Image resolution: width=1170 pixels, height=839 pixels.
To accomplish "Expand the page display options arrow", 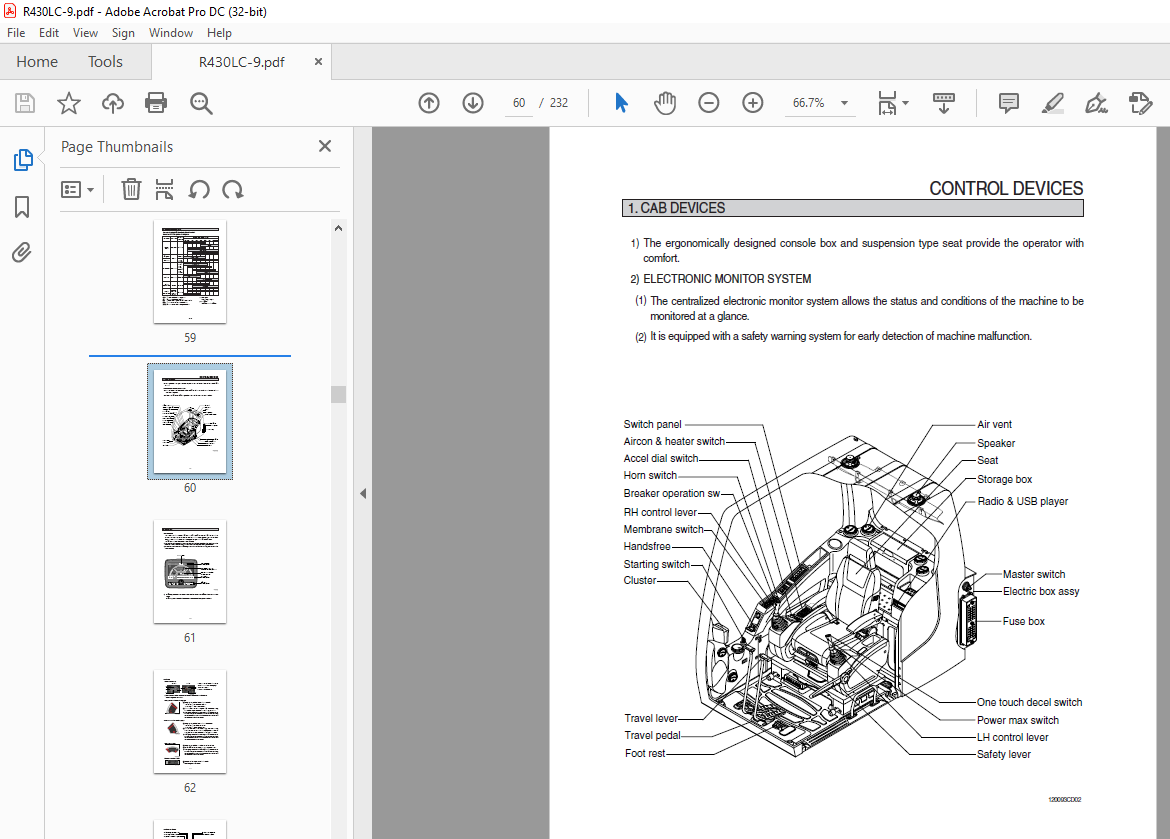I will pos(906,103).
